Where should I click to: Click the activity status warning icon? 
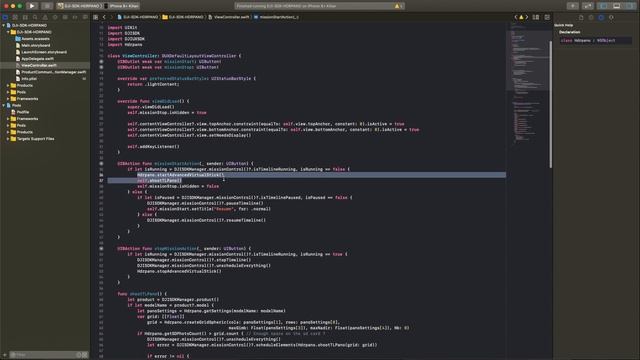click(398, 6)
